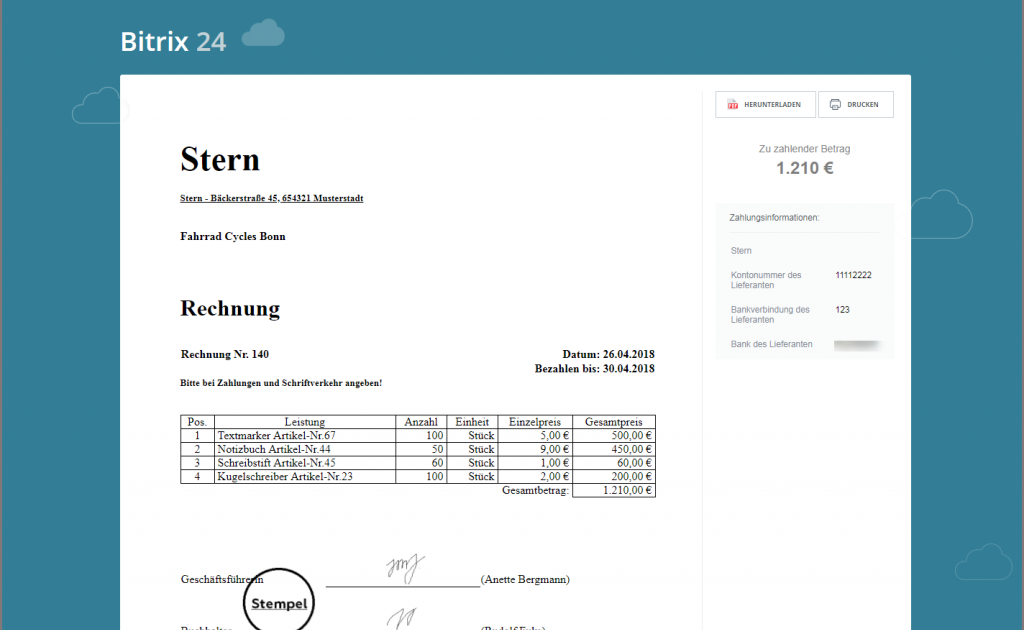Image resolution: width=1024 pixels, height=630 pixels.
Task: Click the 450,00 € total cell
Action: click(x=614, y=449)
